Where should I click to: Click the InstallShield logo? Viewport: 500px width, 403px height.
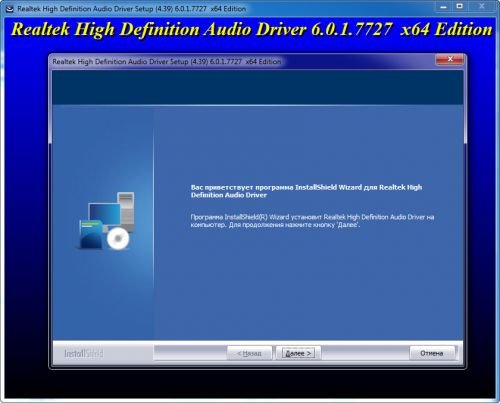pyautogui.click(x=84, y=353)
